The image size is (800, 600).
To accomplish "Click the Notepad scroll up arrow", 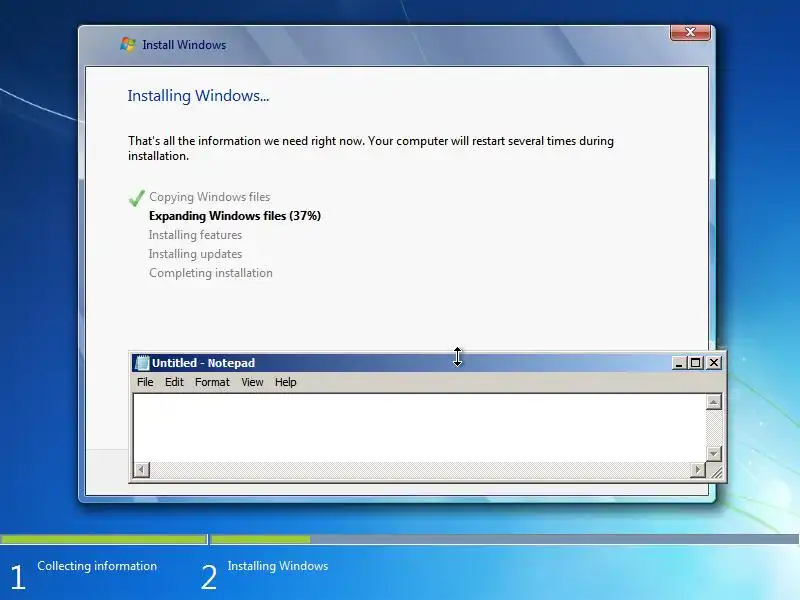I will click(713, 402).
